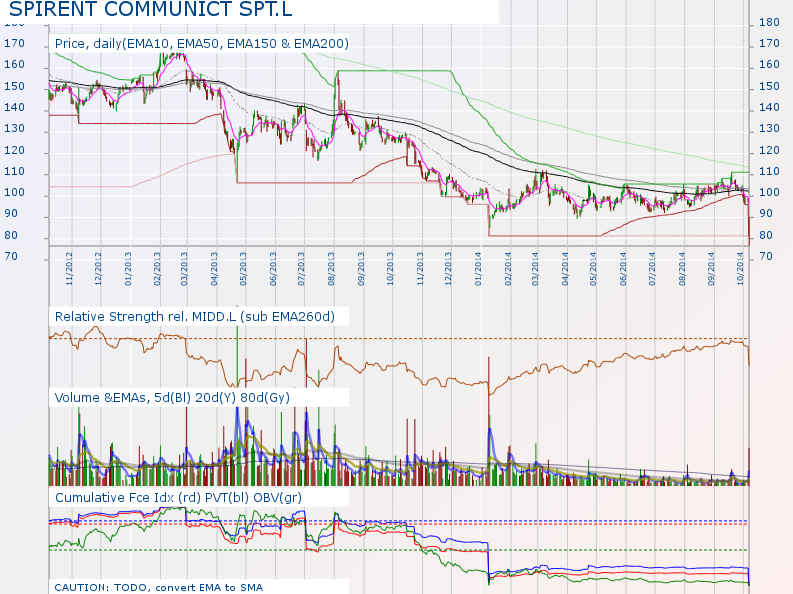Select the 08/2013 date axis label
The height and width of the screenshot is (594, 793).
coord(331,268)
